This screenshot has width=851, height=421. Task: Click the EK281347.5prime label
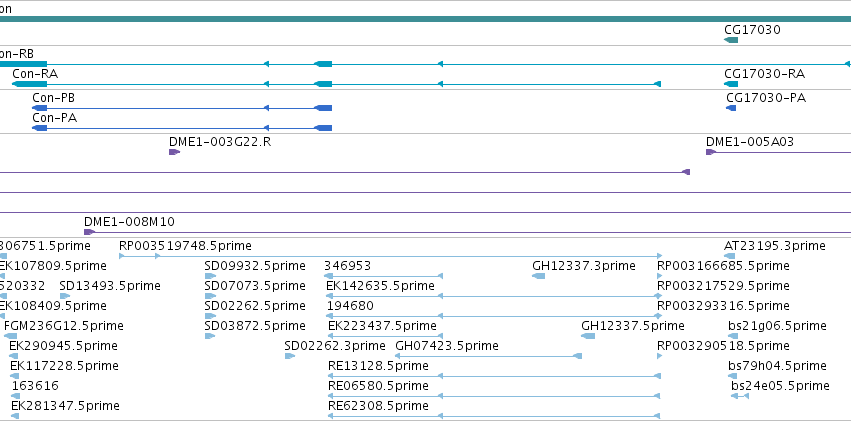point(65,406)
